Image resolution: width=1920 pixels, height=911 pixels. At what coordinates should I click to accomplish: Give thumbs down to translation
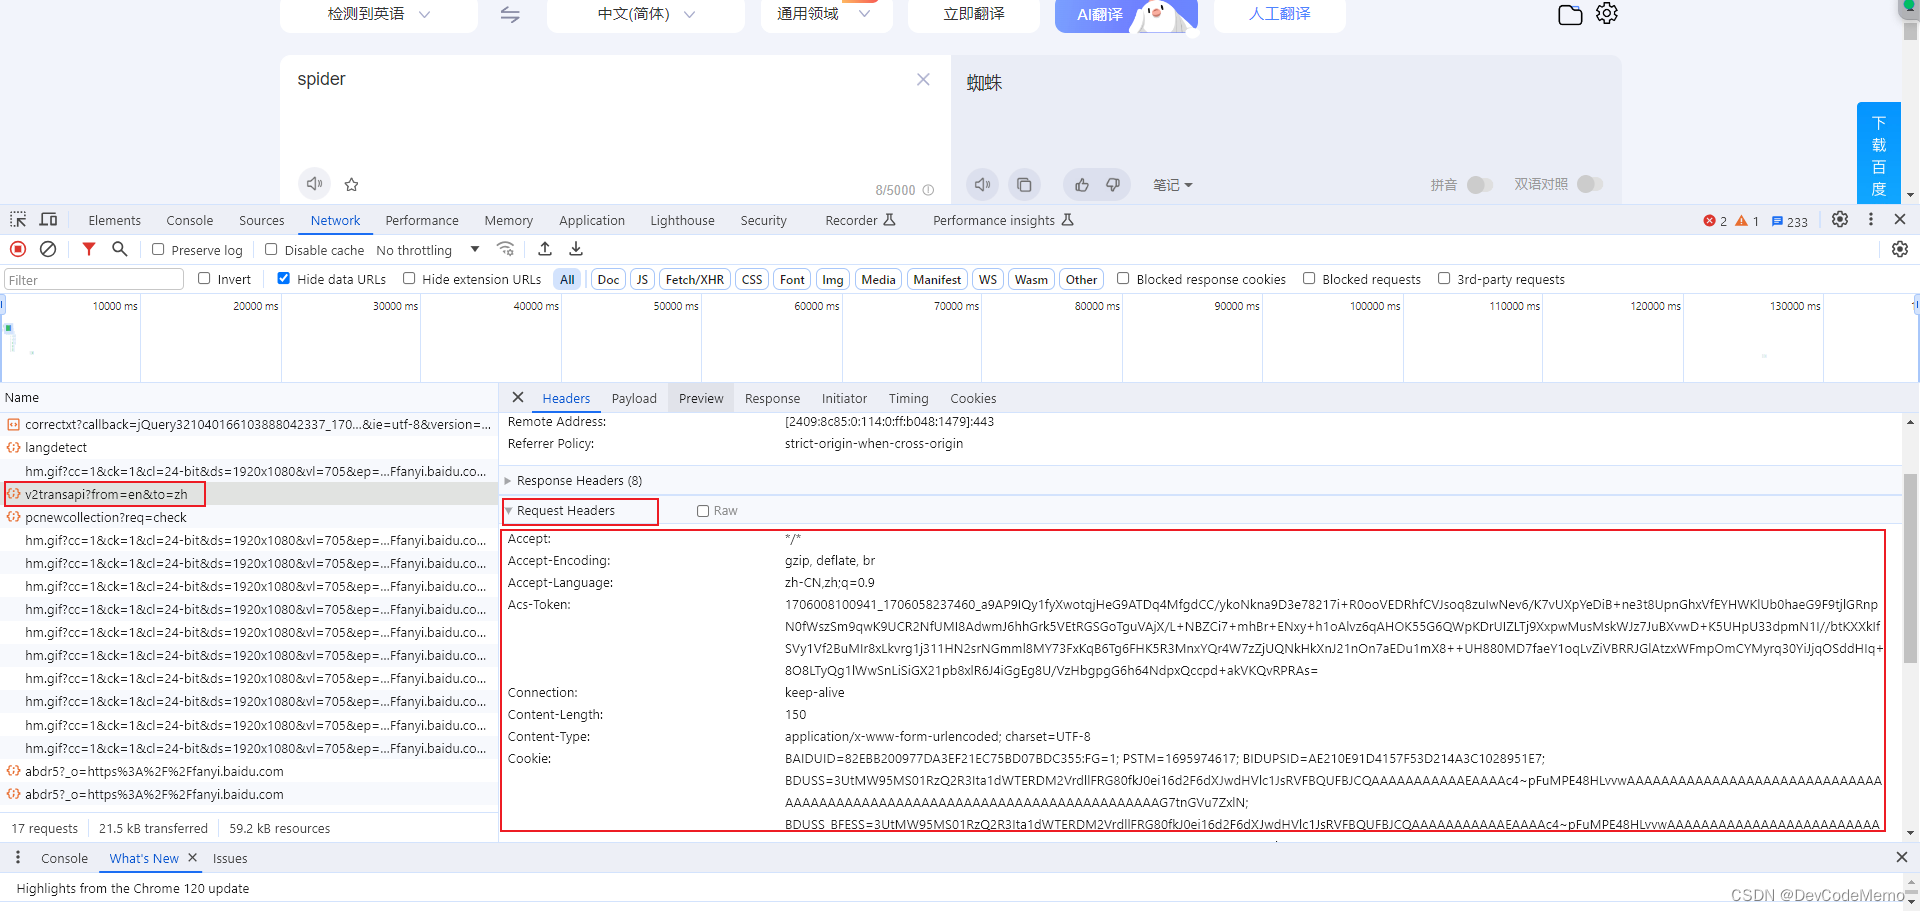pos(1113,184)
